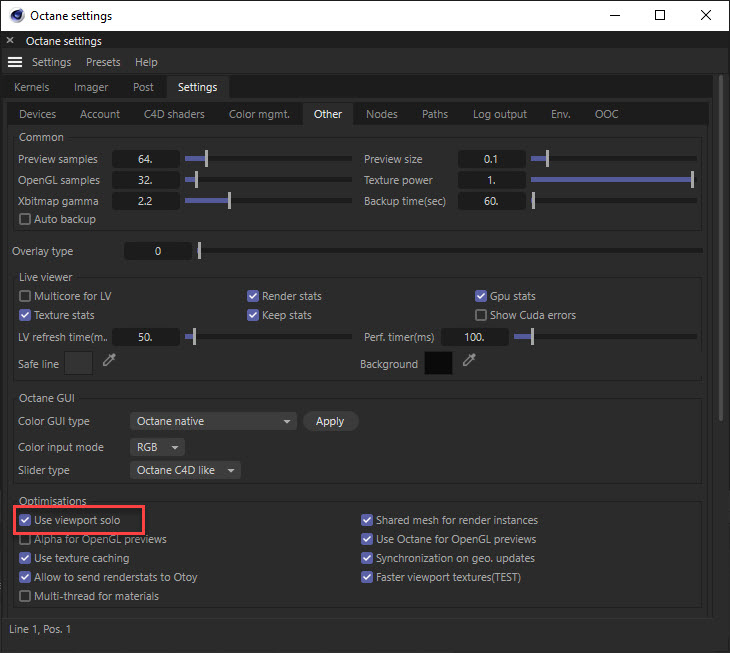Disable Faster viewport textures(TEST)

coord(367,577)
